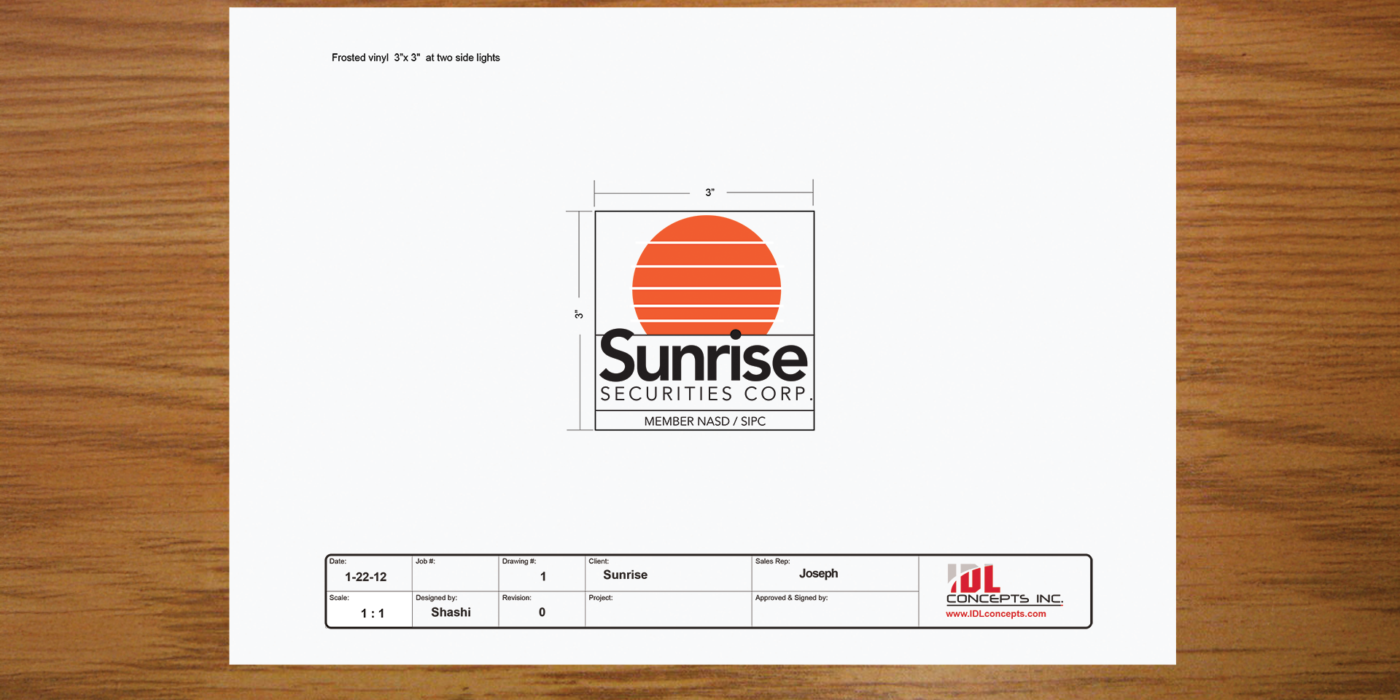The width and height of the screenshot is (1400, 700).
Task: Select the Drawing # field value 1
Action: 542,577
